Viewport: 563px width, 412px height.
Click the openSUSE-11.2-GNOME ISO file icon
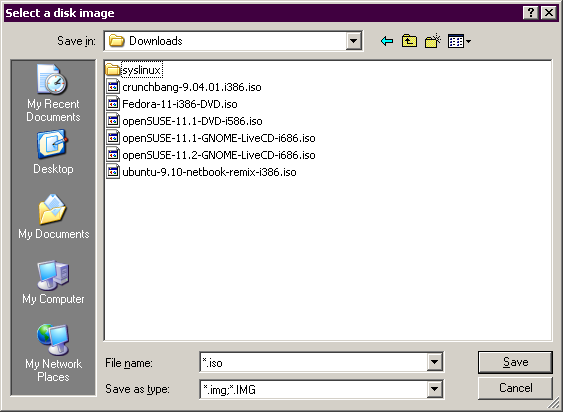point(113,154)
